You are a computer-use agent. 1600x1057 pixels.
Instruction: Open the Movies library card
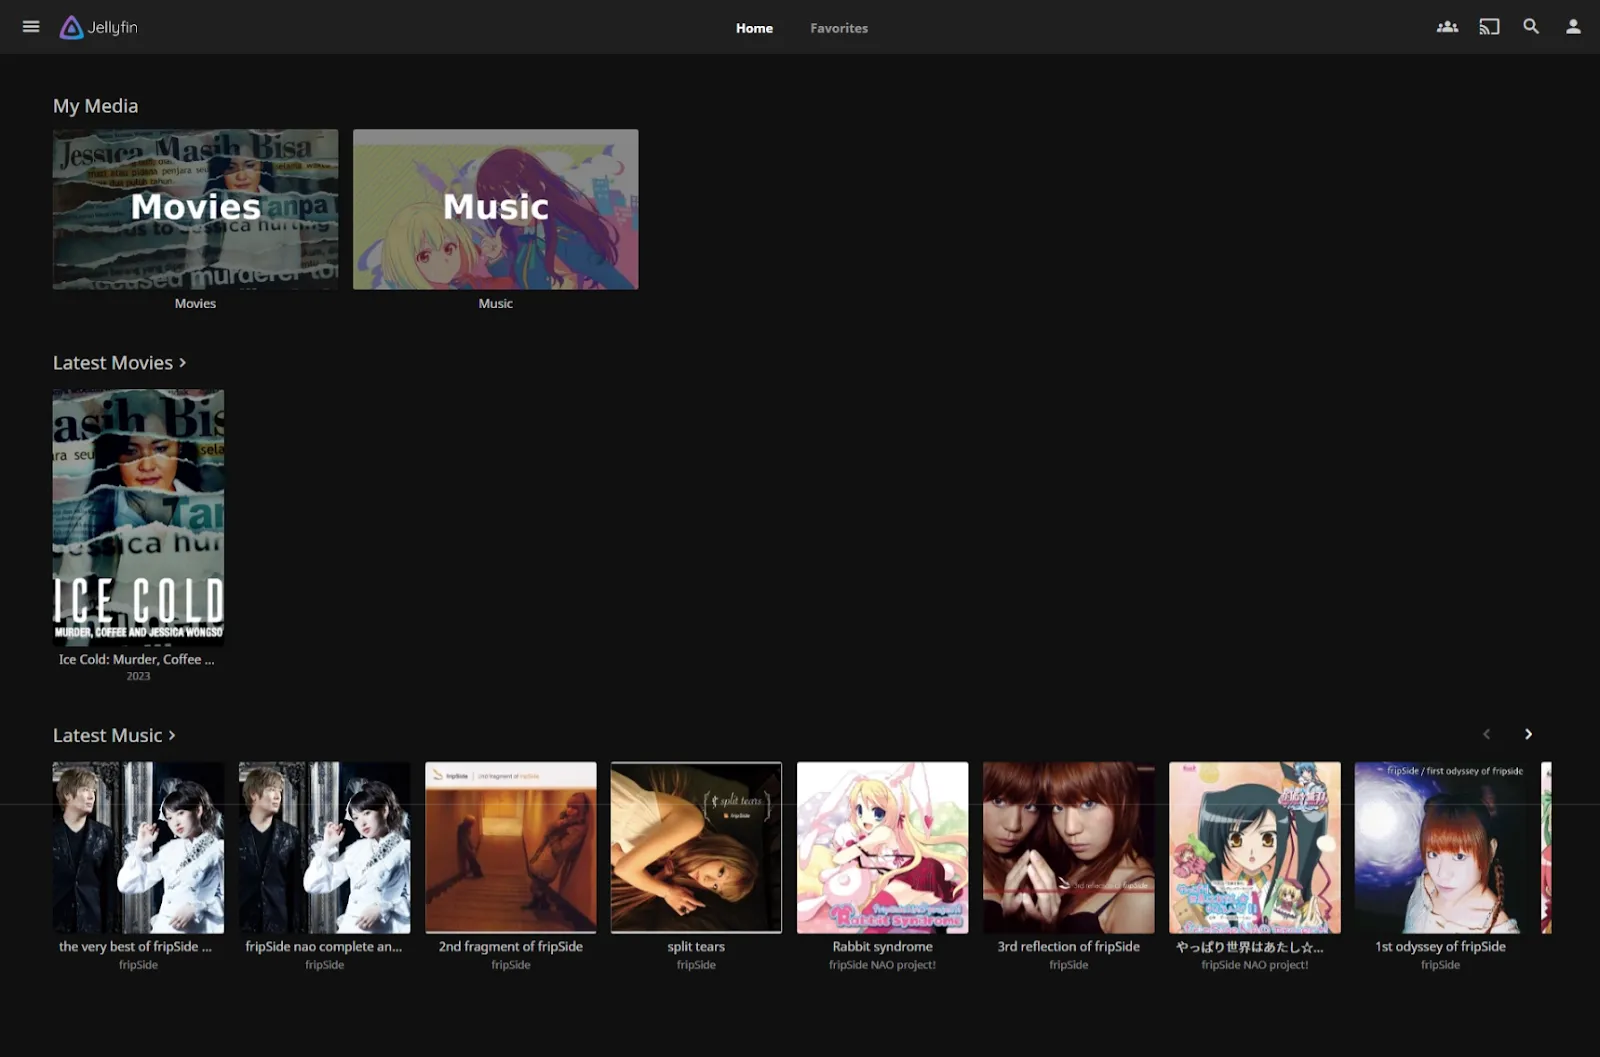click(x=195, y=209)
